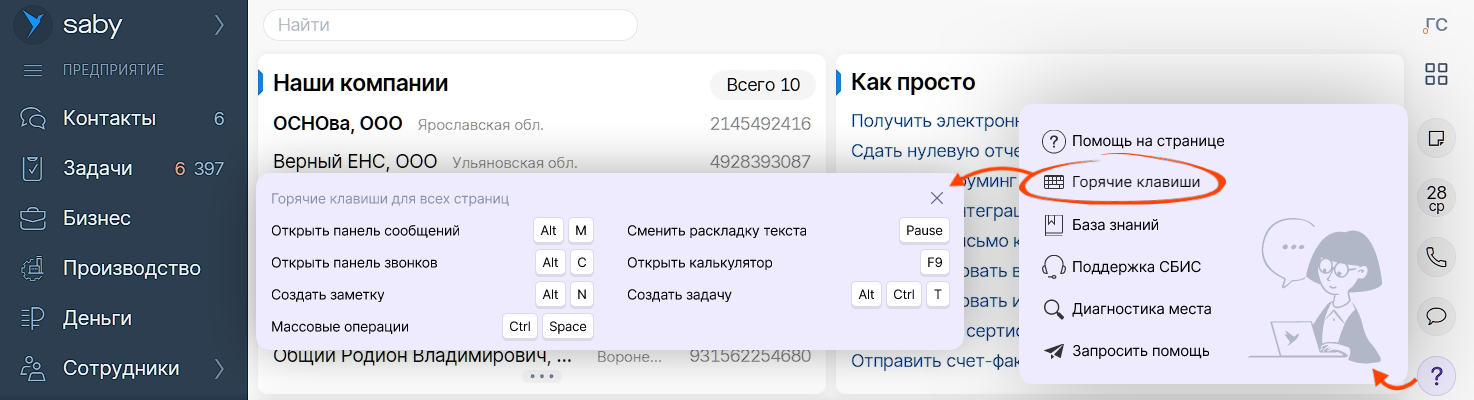Open База знаний from help menu
This screenshot has height=400, width=1474.
[x=1114, y=225]
